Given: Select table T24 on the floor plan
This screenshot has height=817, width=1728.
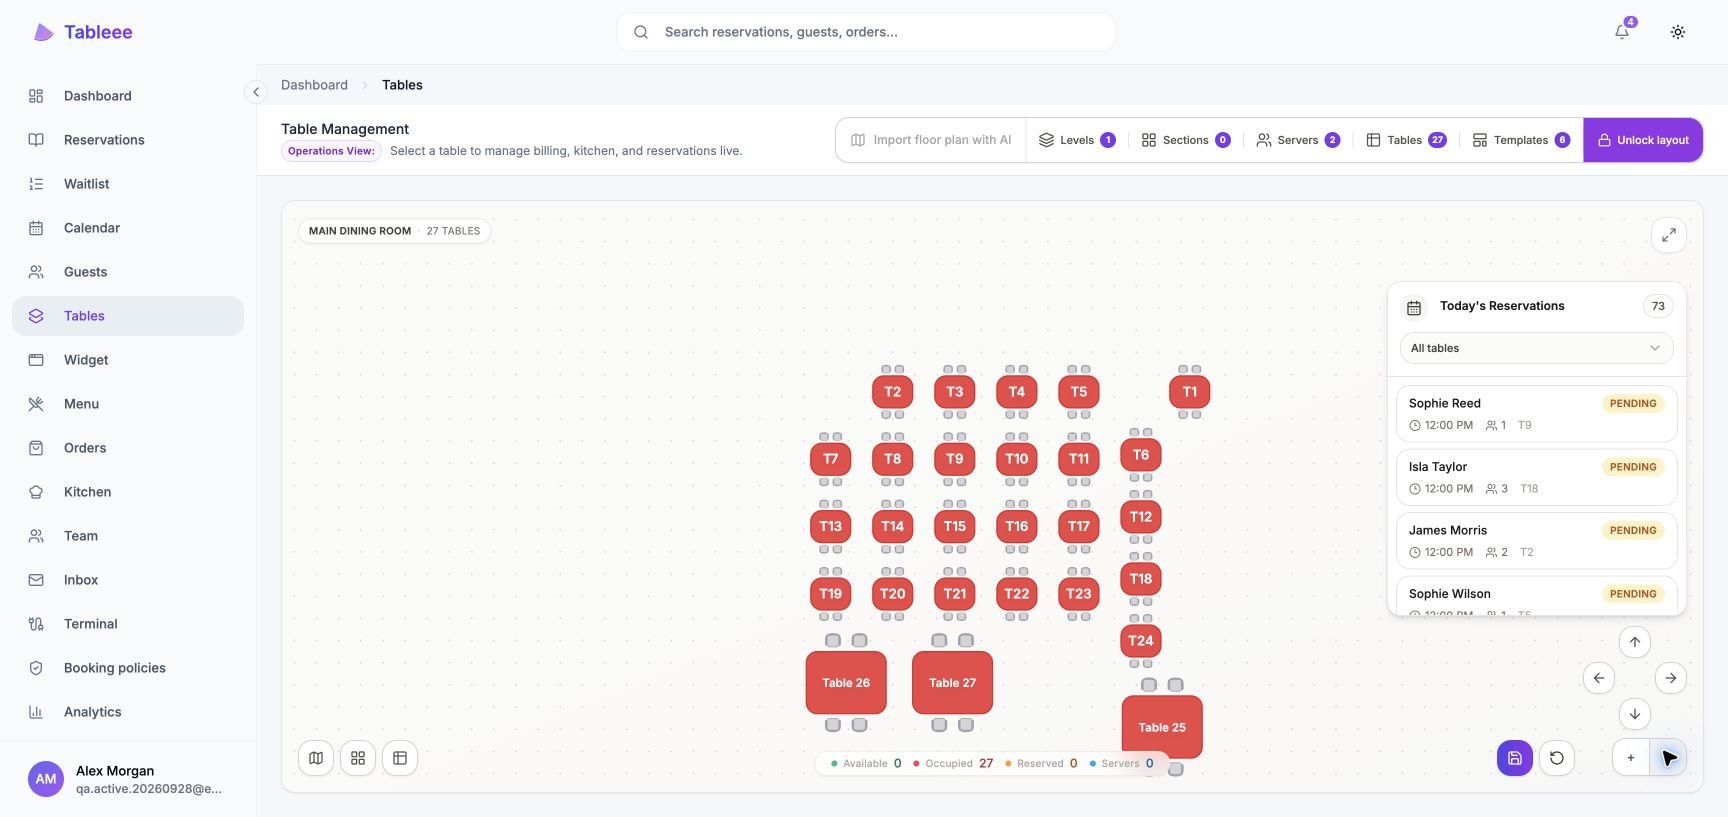Looking at the screenshot, I should click(x=1141, y=641).
